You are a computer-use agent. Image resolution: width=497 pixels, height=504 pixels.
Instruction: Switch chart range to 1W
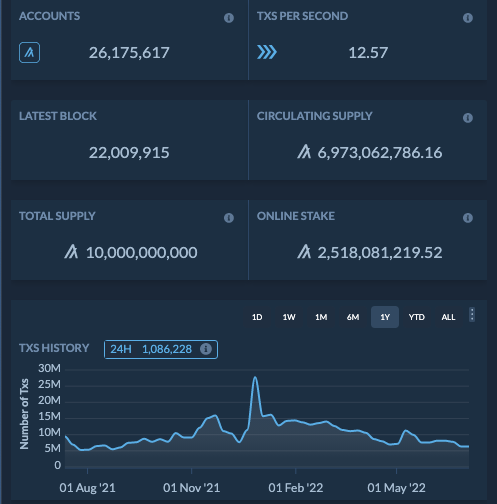pos(289,317)
